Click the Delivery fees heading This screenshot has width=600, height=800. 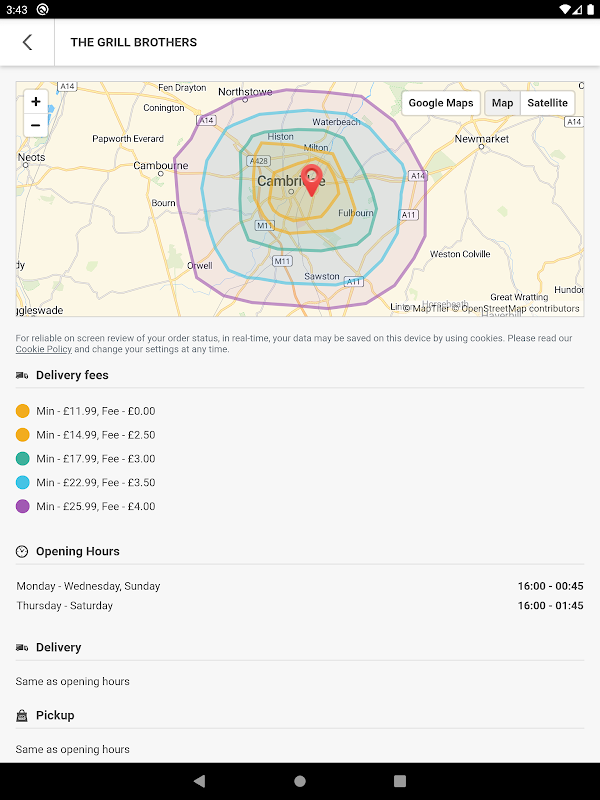point(72,376)
